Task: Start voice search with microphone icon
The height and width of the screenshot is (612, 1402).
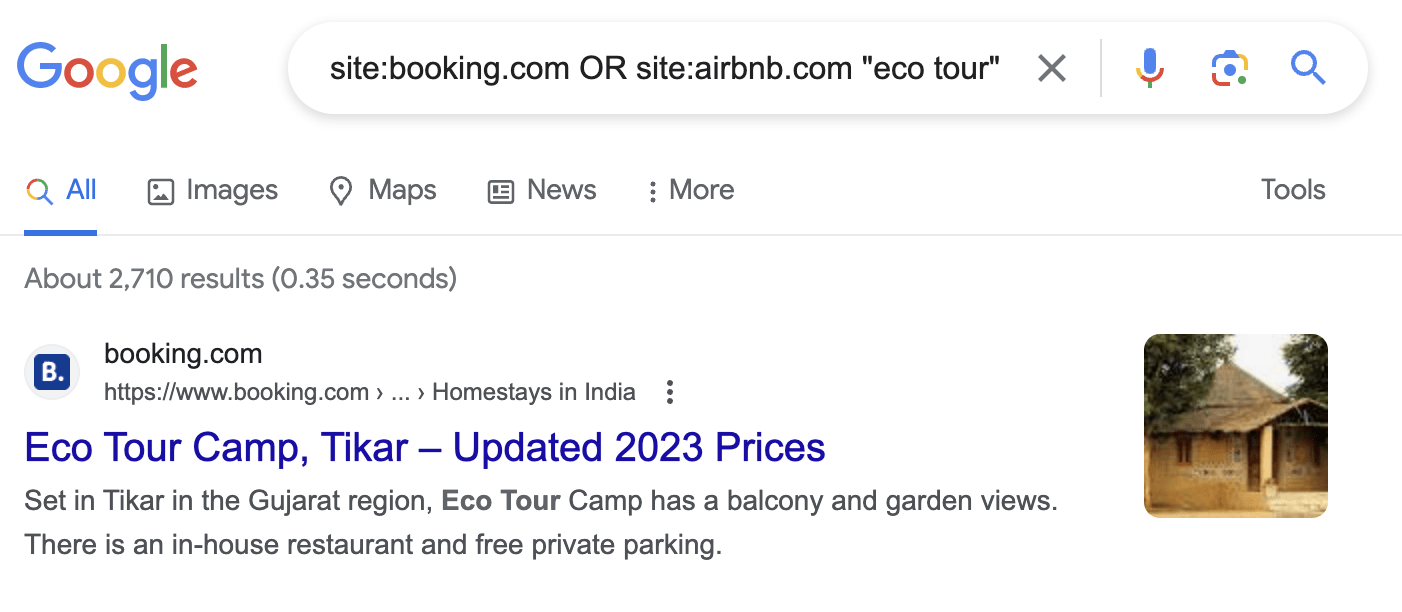Action: pos(1149,68)
